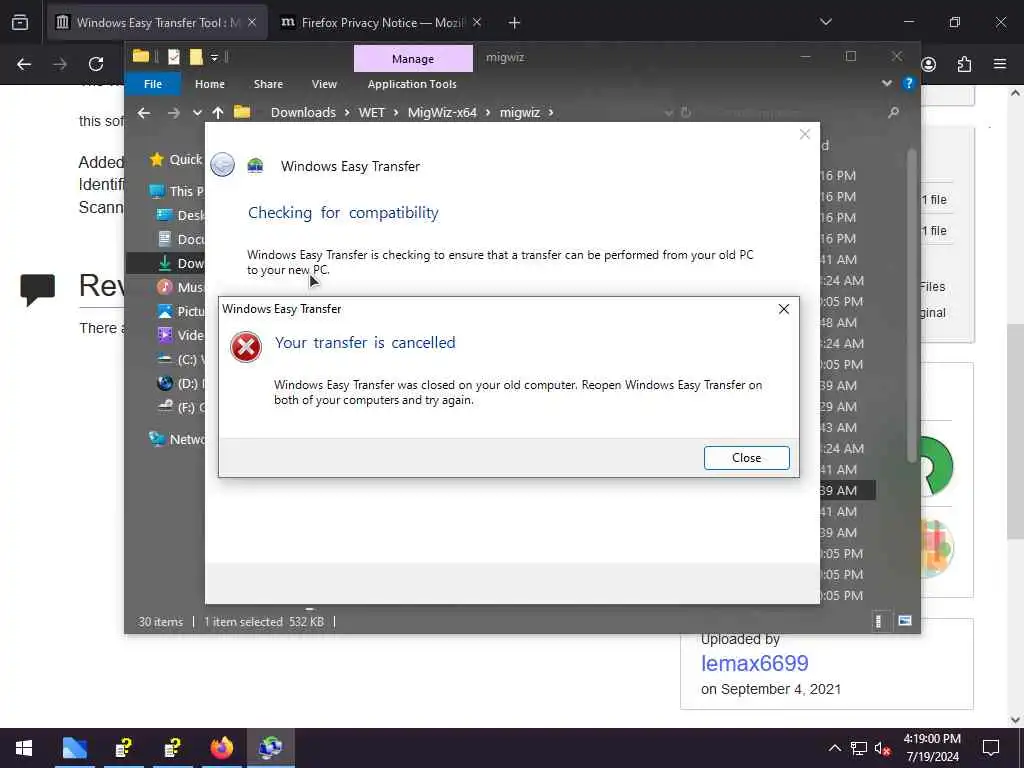Close the Firefox Privacy Notice tab
Image resolution: width=1024 pixels, height=768 pixels.
pos(477,23)
